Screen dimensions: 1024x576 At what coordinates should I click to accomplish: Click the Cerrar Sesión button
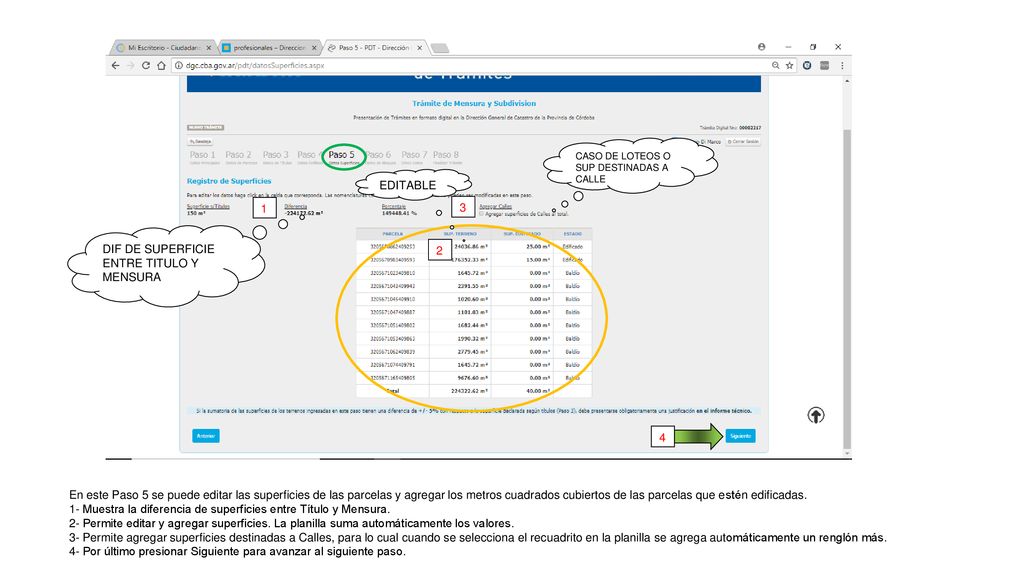(x=743, y=142)
